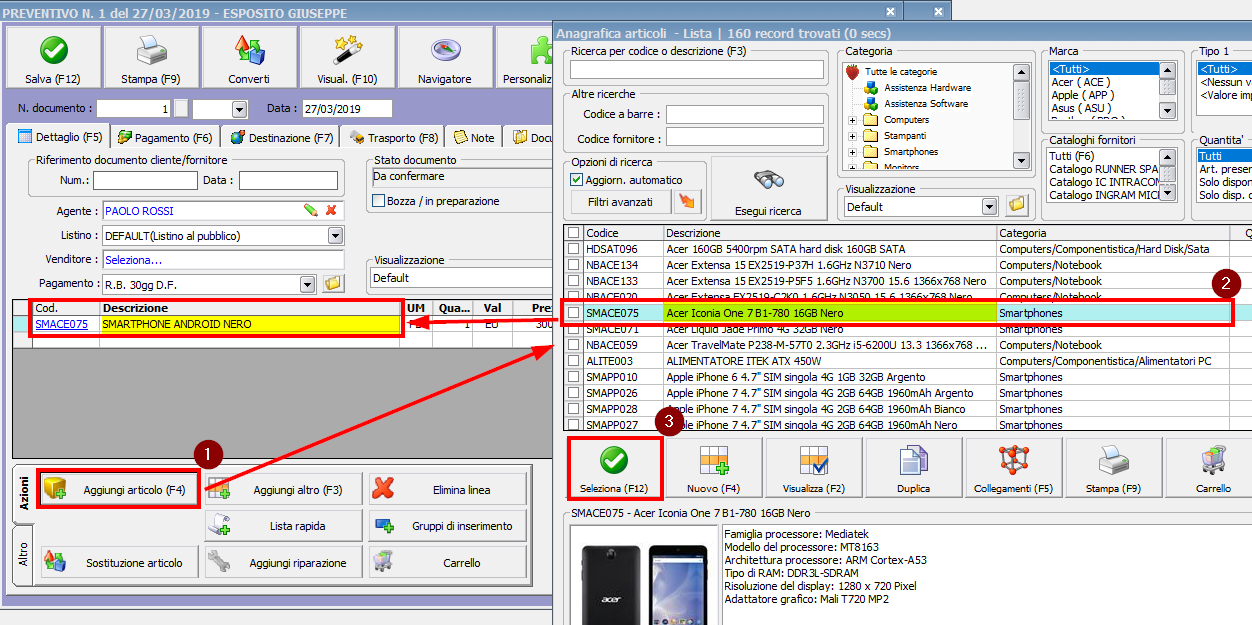Open the Navigatore compass tool
The width and height of the screenshot is (1252, 625).
point(445,58)
